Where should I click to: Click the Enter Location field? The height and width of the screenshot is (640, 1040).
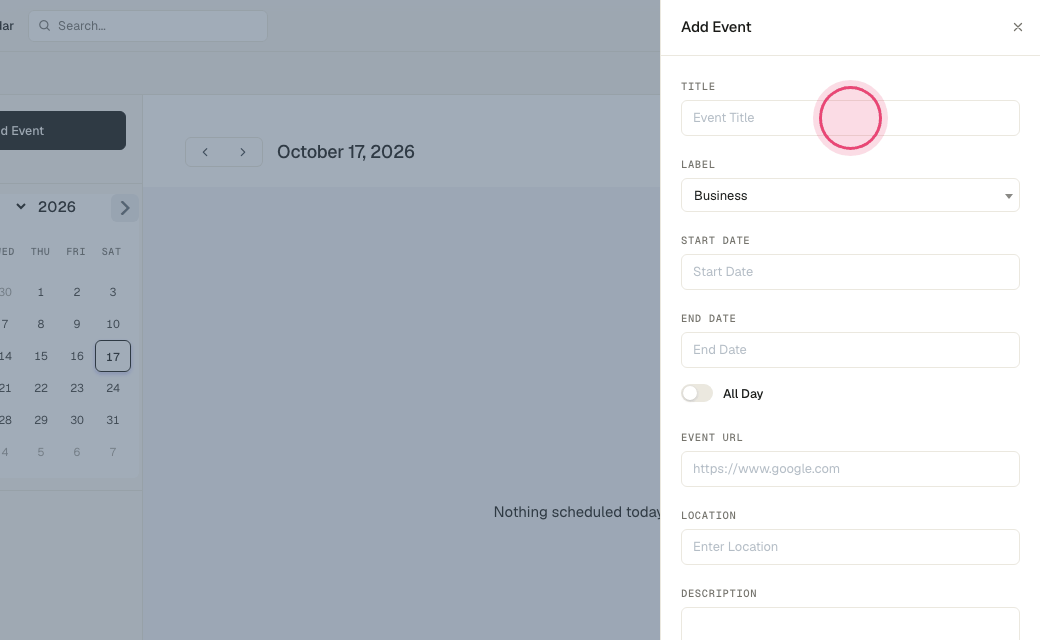click(850, 547)
